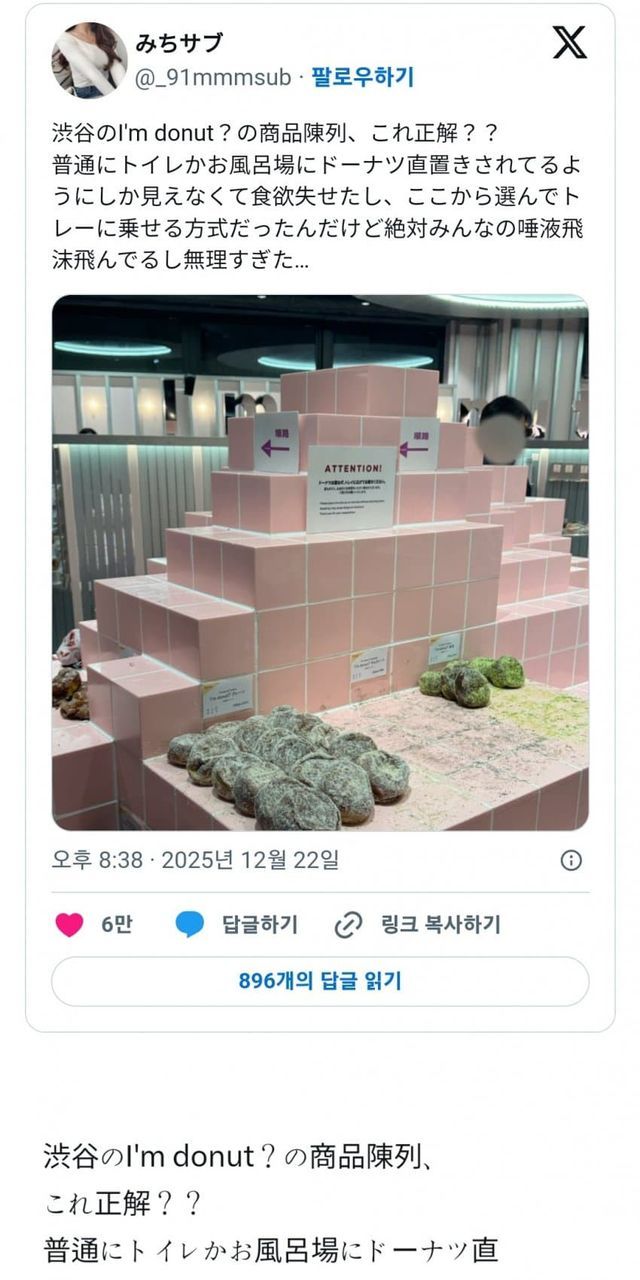
Task: Click the chain link copy icon
Action: 347,925
